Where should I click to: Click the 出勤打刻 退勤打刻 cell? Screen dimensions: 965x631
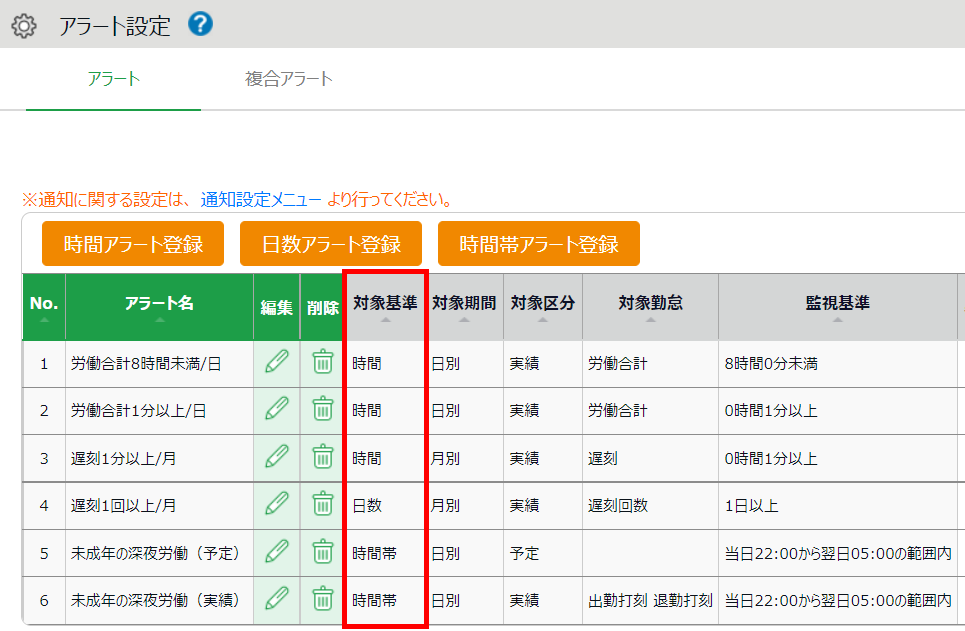[x=651, y=600]
